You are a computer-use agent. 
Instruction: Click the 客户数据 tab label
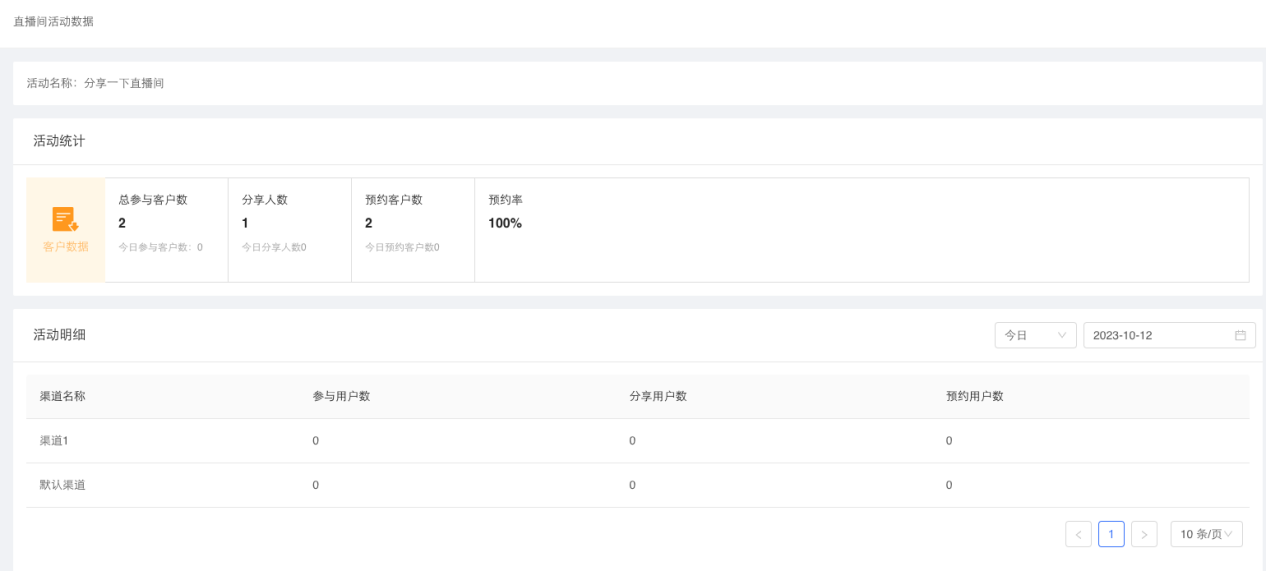click(65, 247)
